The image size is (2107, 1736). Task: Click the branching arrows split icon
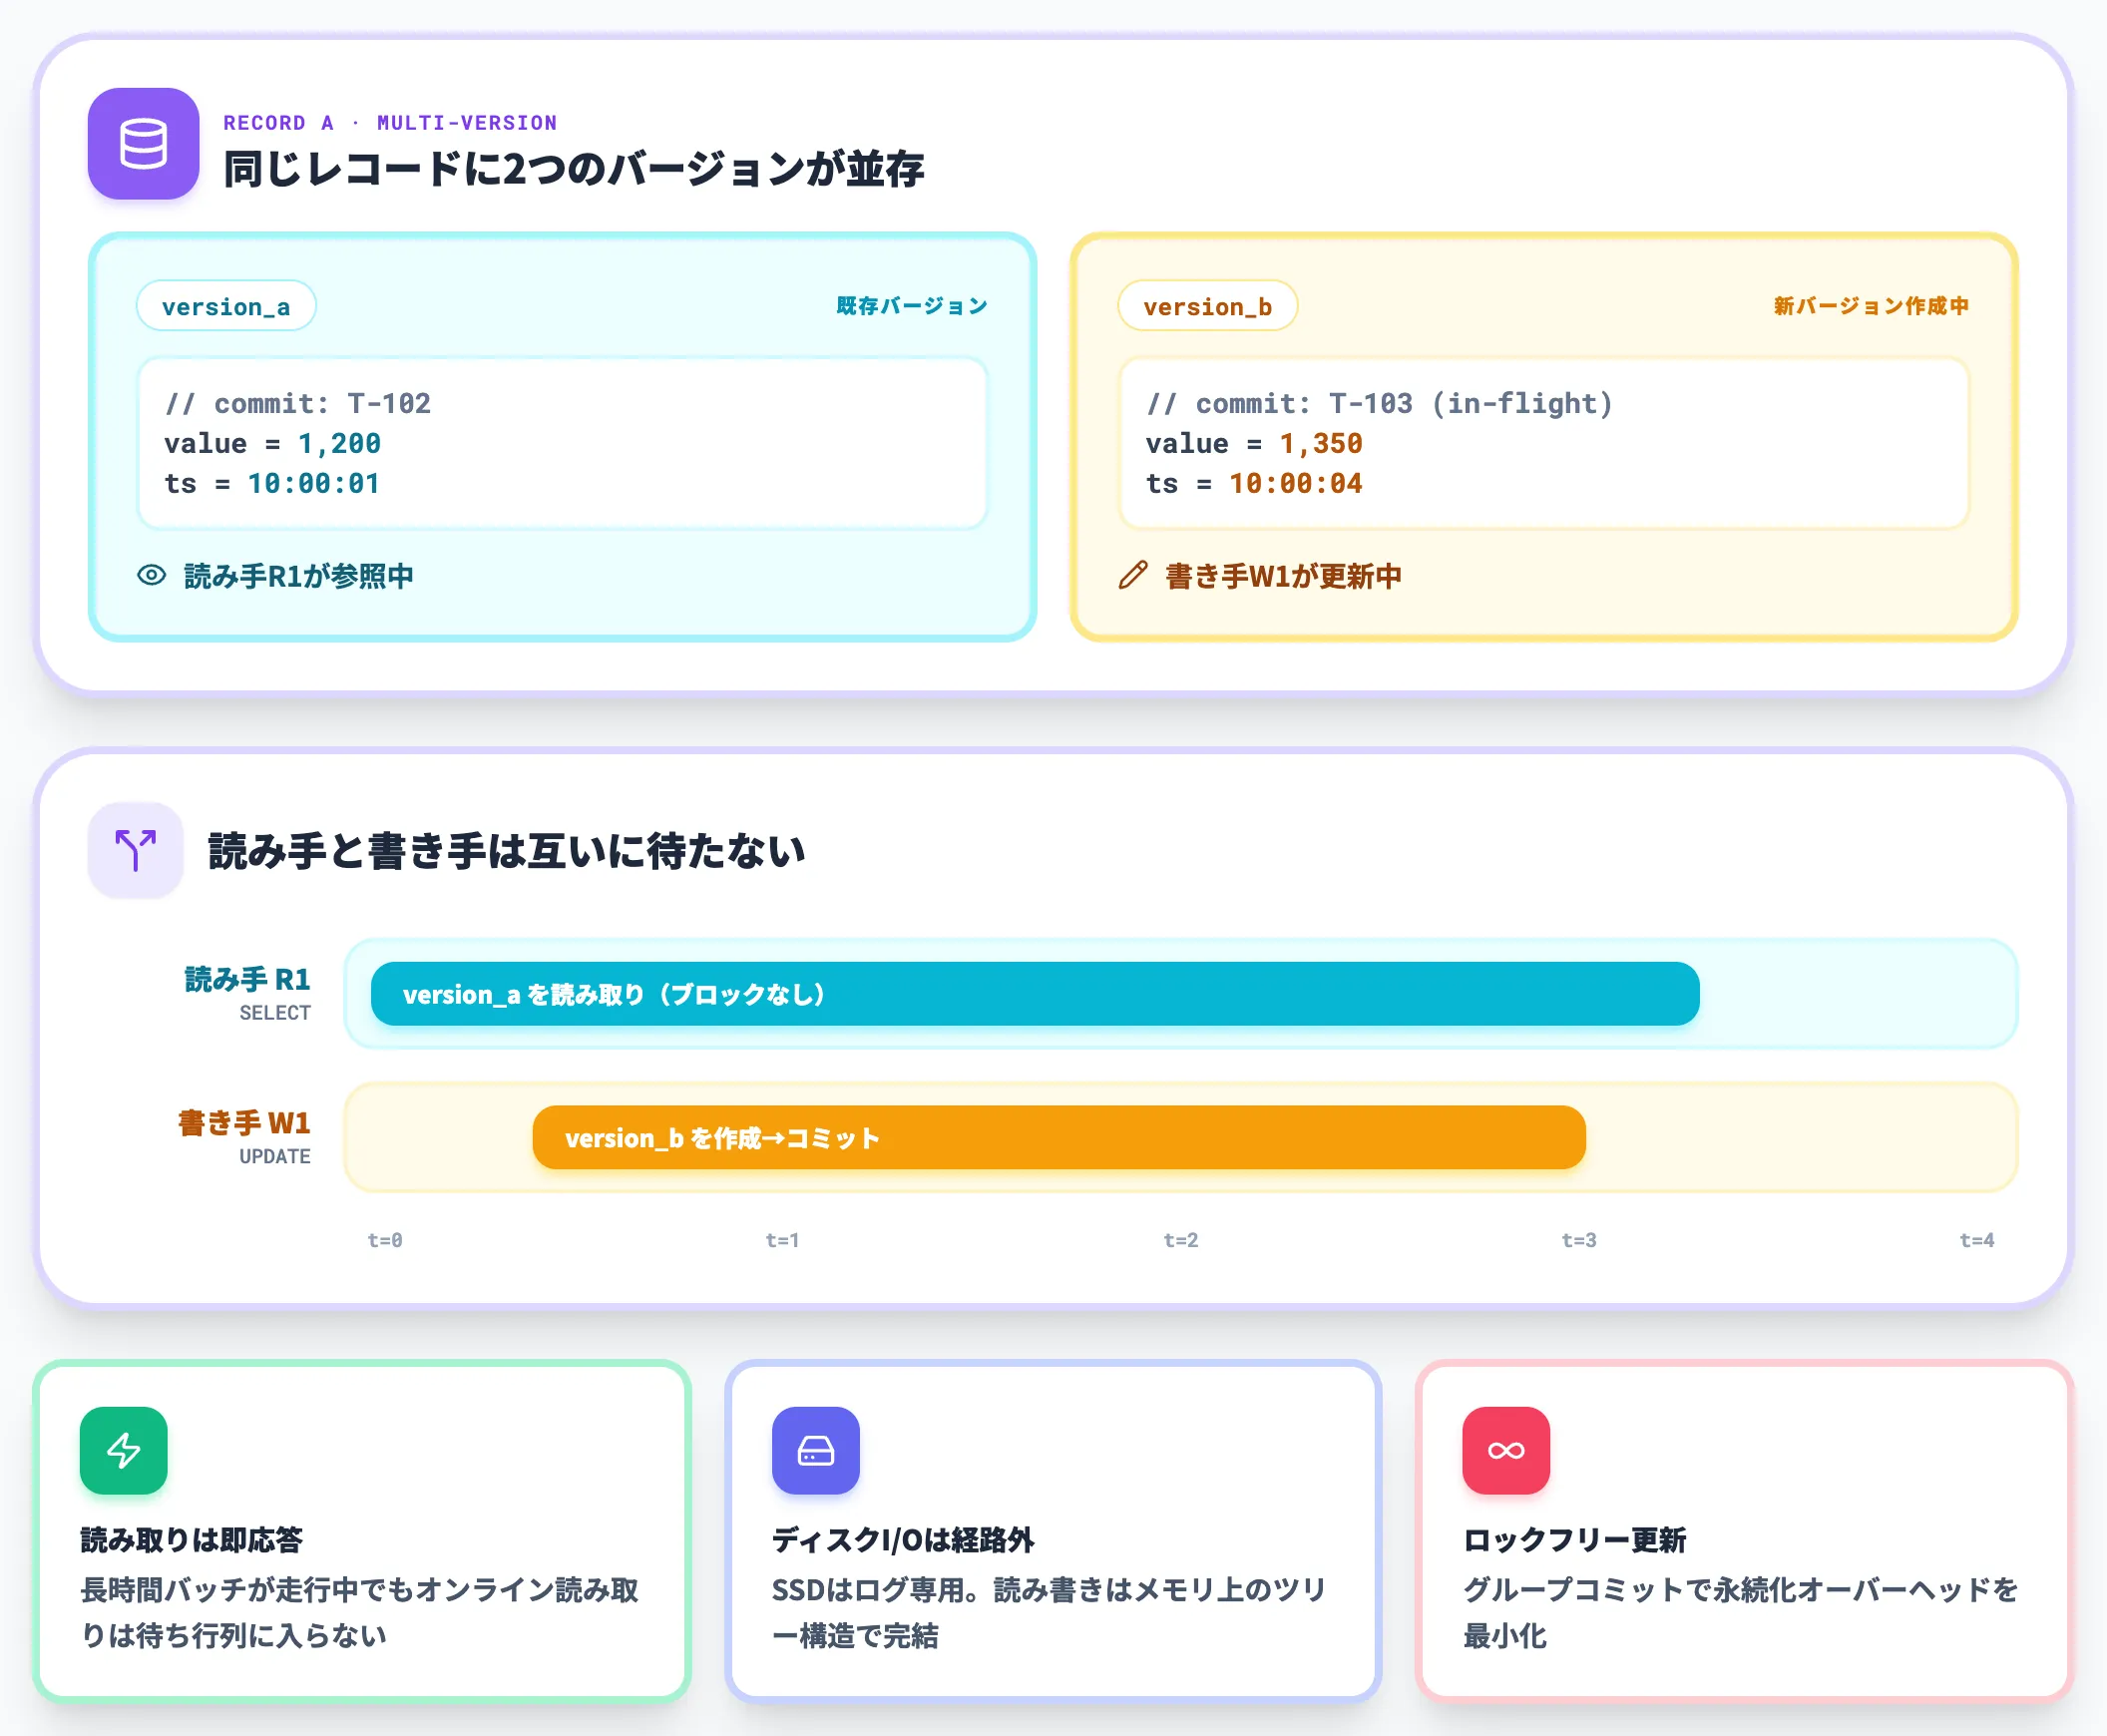136,850
